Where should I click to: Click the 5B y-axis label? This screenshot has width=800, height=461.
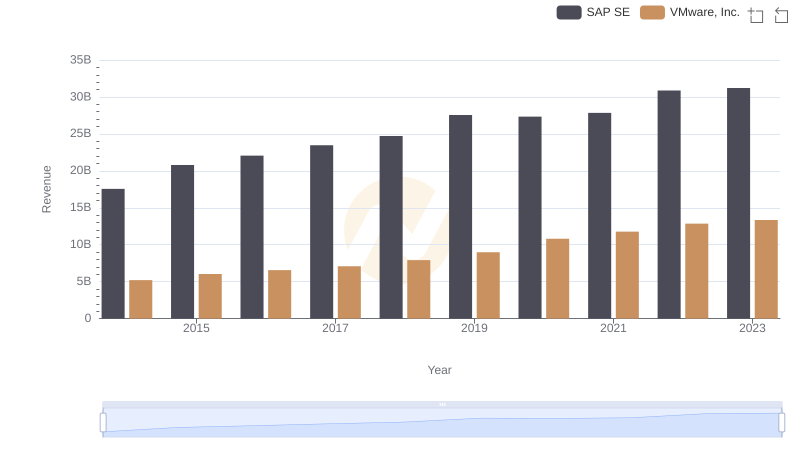click(x=84, y=281)
